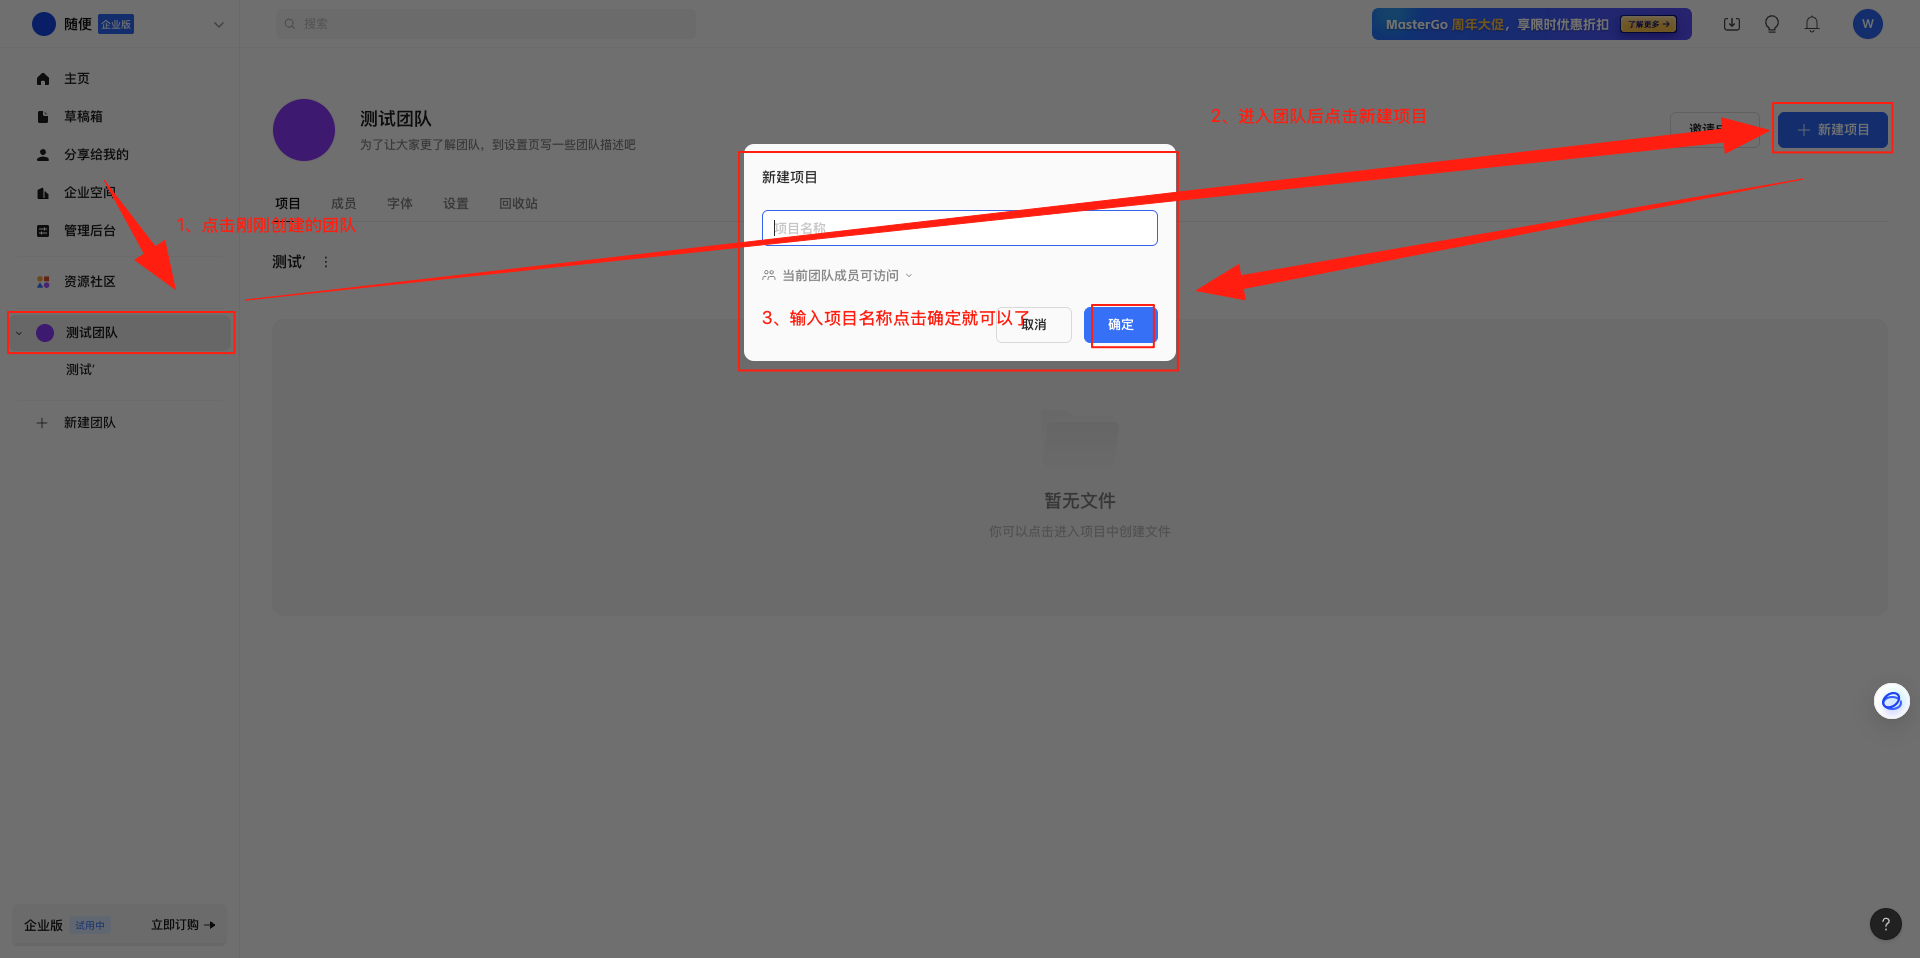Open the MasterGo anniversary promo banner

point(1532,24)
